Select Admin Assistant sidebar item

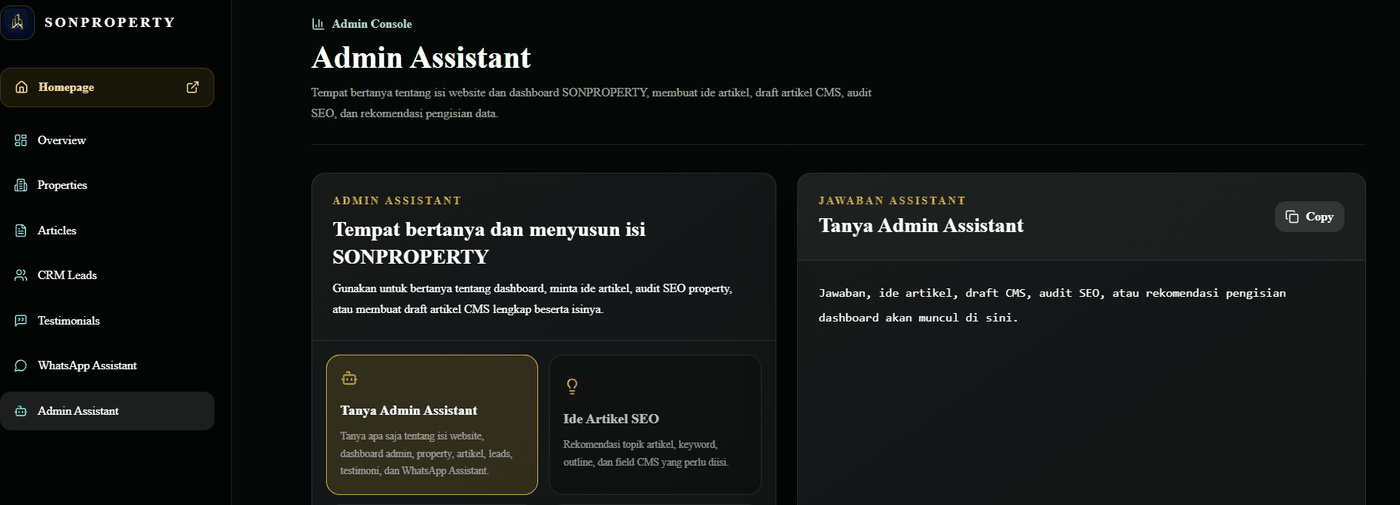coord(107,411)
